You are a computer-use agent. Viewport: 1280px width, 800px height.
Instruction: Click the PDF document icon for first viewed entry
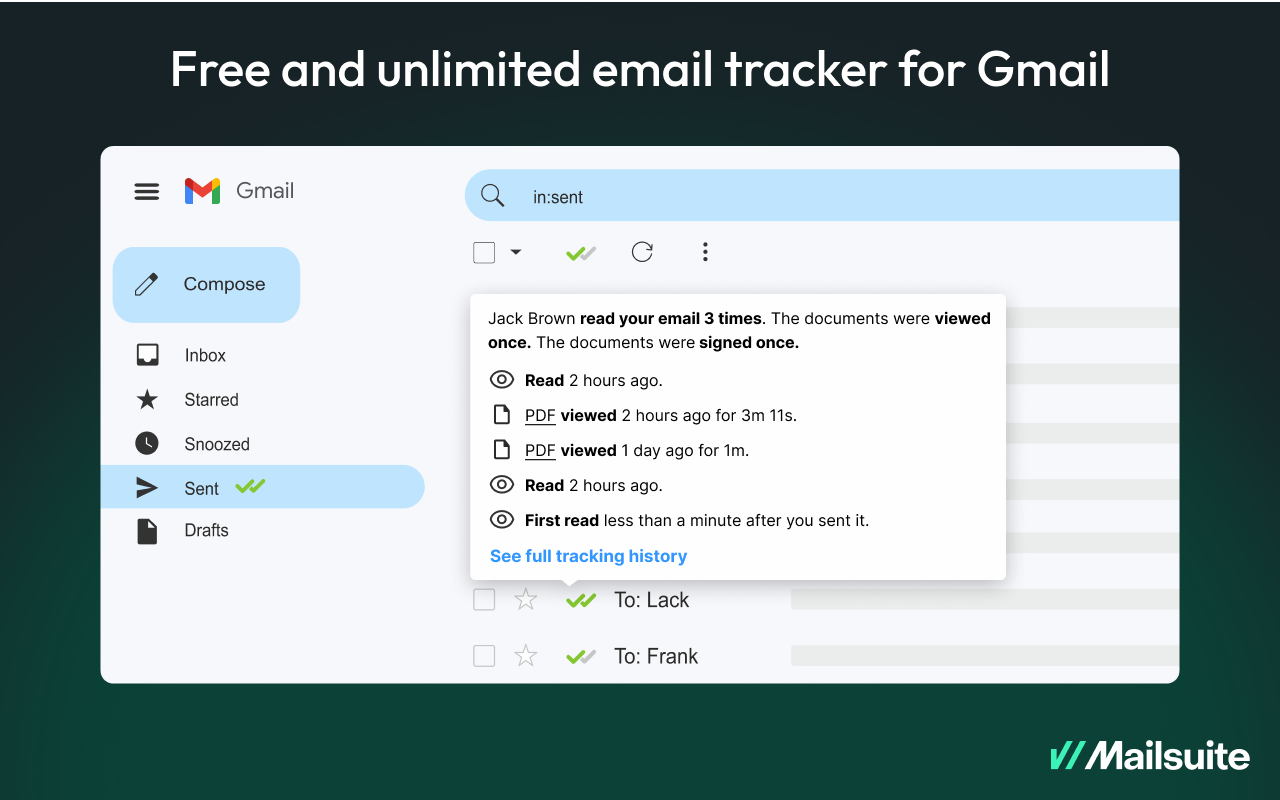tap(501, 414)
